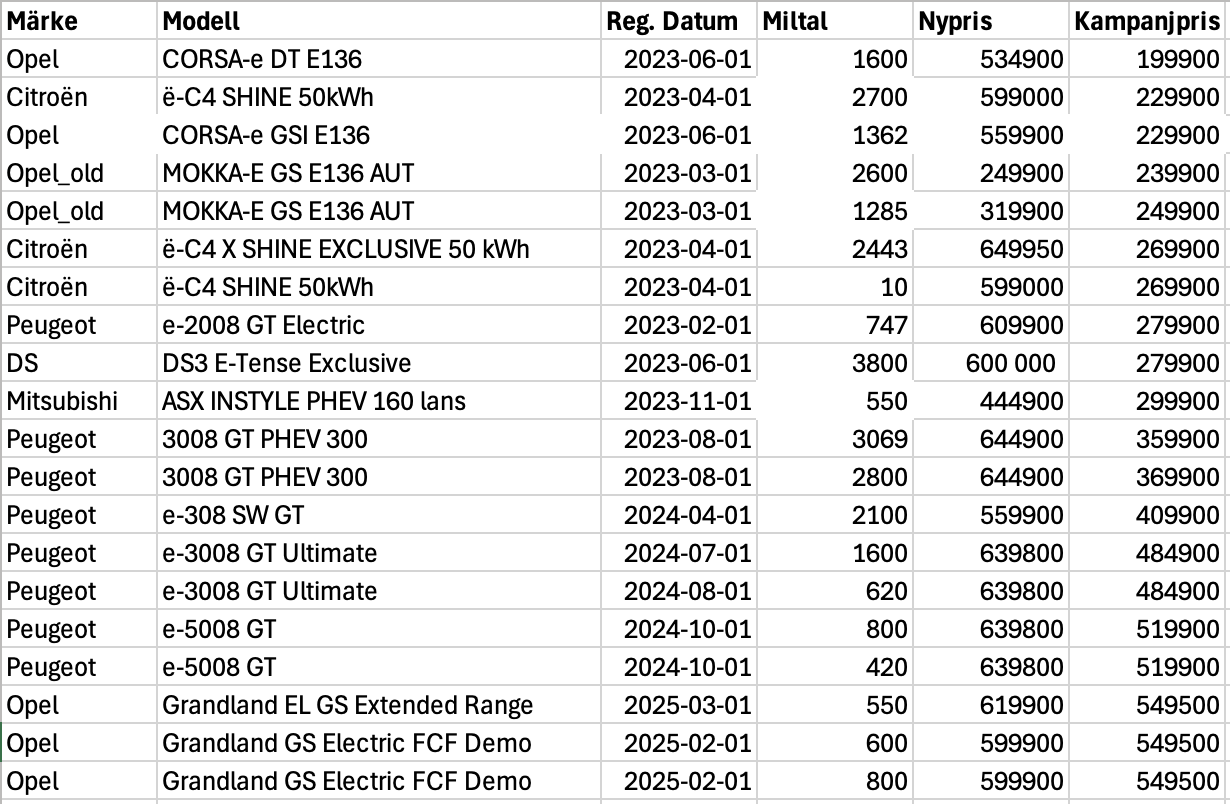
Task: Select the Modell column header
Action: pyautogui.click(x=379, y=21)
